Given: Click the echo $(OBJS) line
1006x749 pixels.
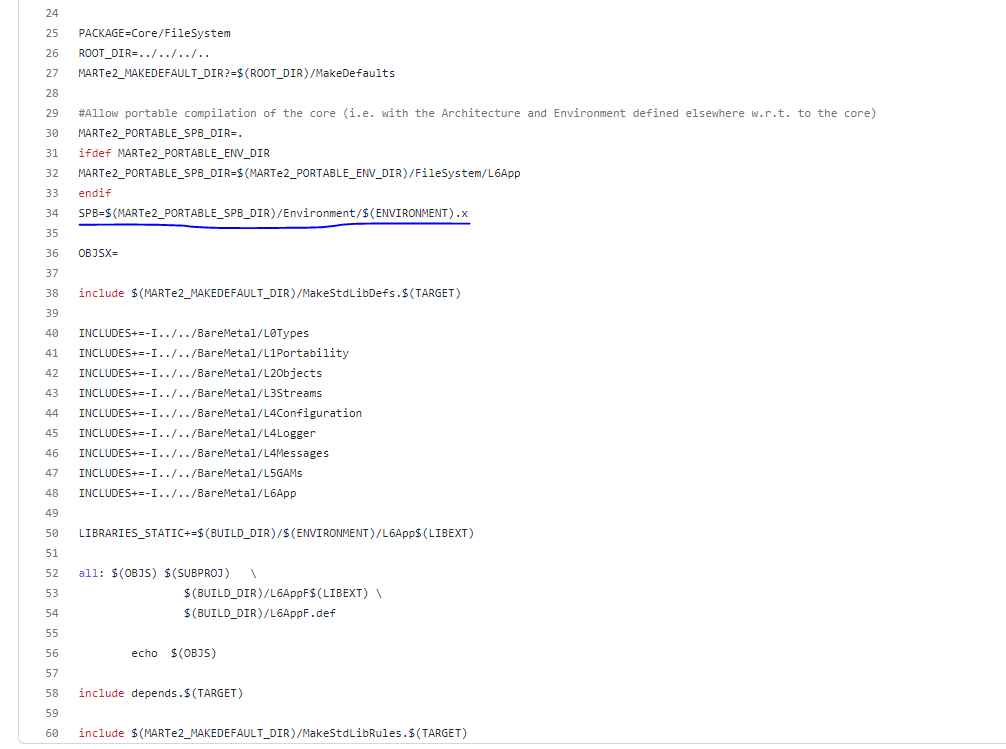Looking at the screenshot, I should [x=174, y=653].
